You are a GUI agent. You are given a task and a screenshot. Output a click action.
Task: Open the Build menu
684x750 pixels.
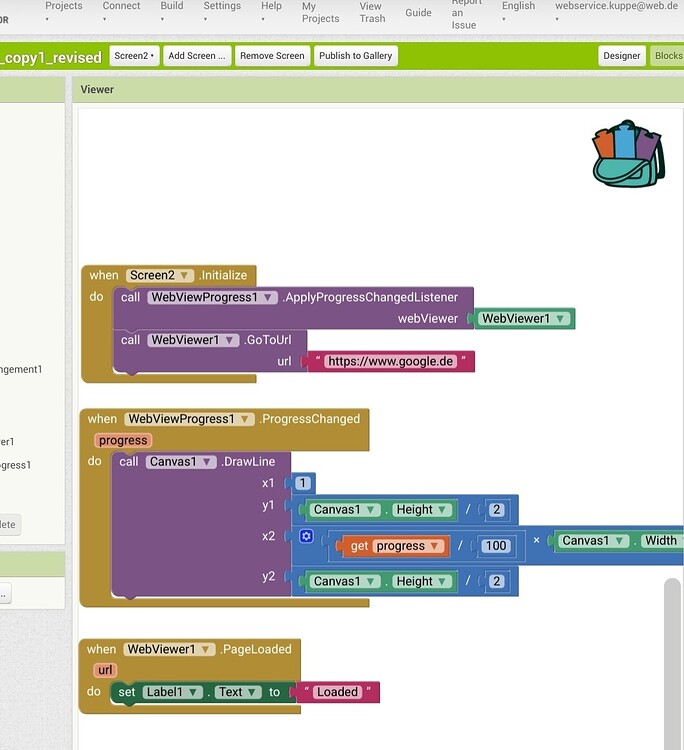coord(172,10)
